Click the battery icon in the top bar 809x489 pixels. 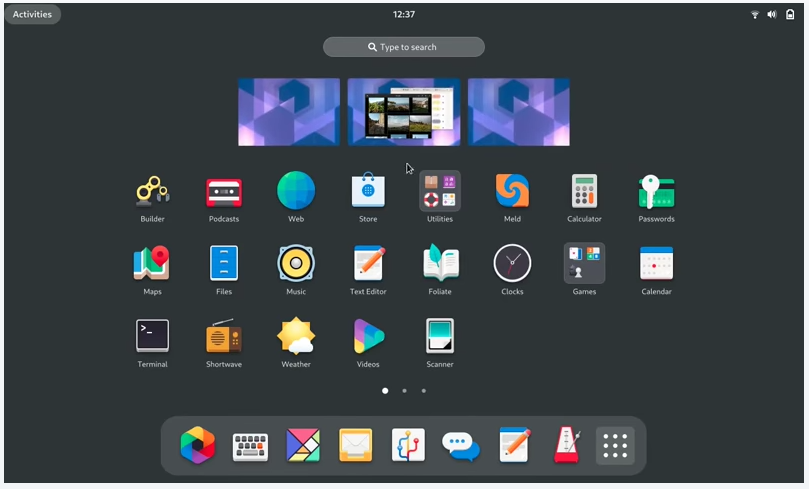(x=790, y=14)
